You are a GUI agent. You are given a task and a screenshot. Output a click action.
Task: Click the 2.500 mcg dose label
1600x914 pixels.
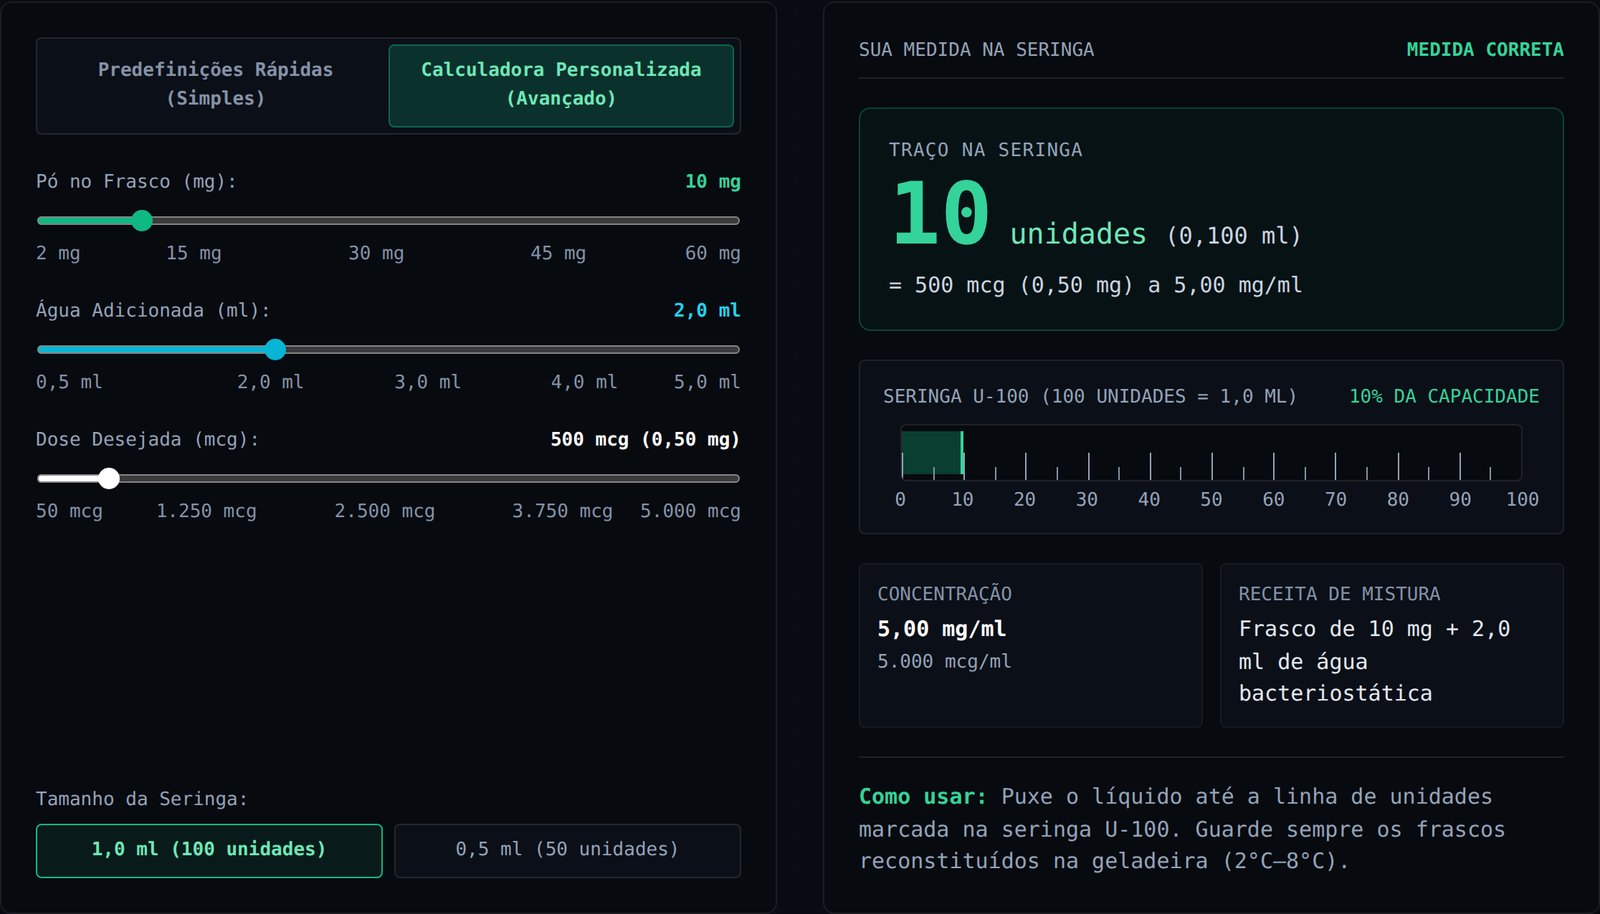pos(384,511)
